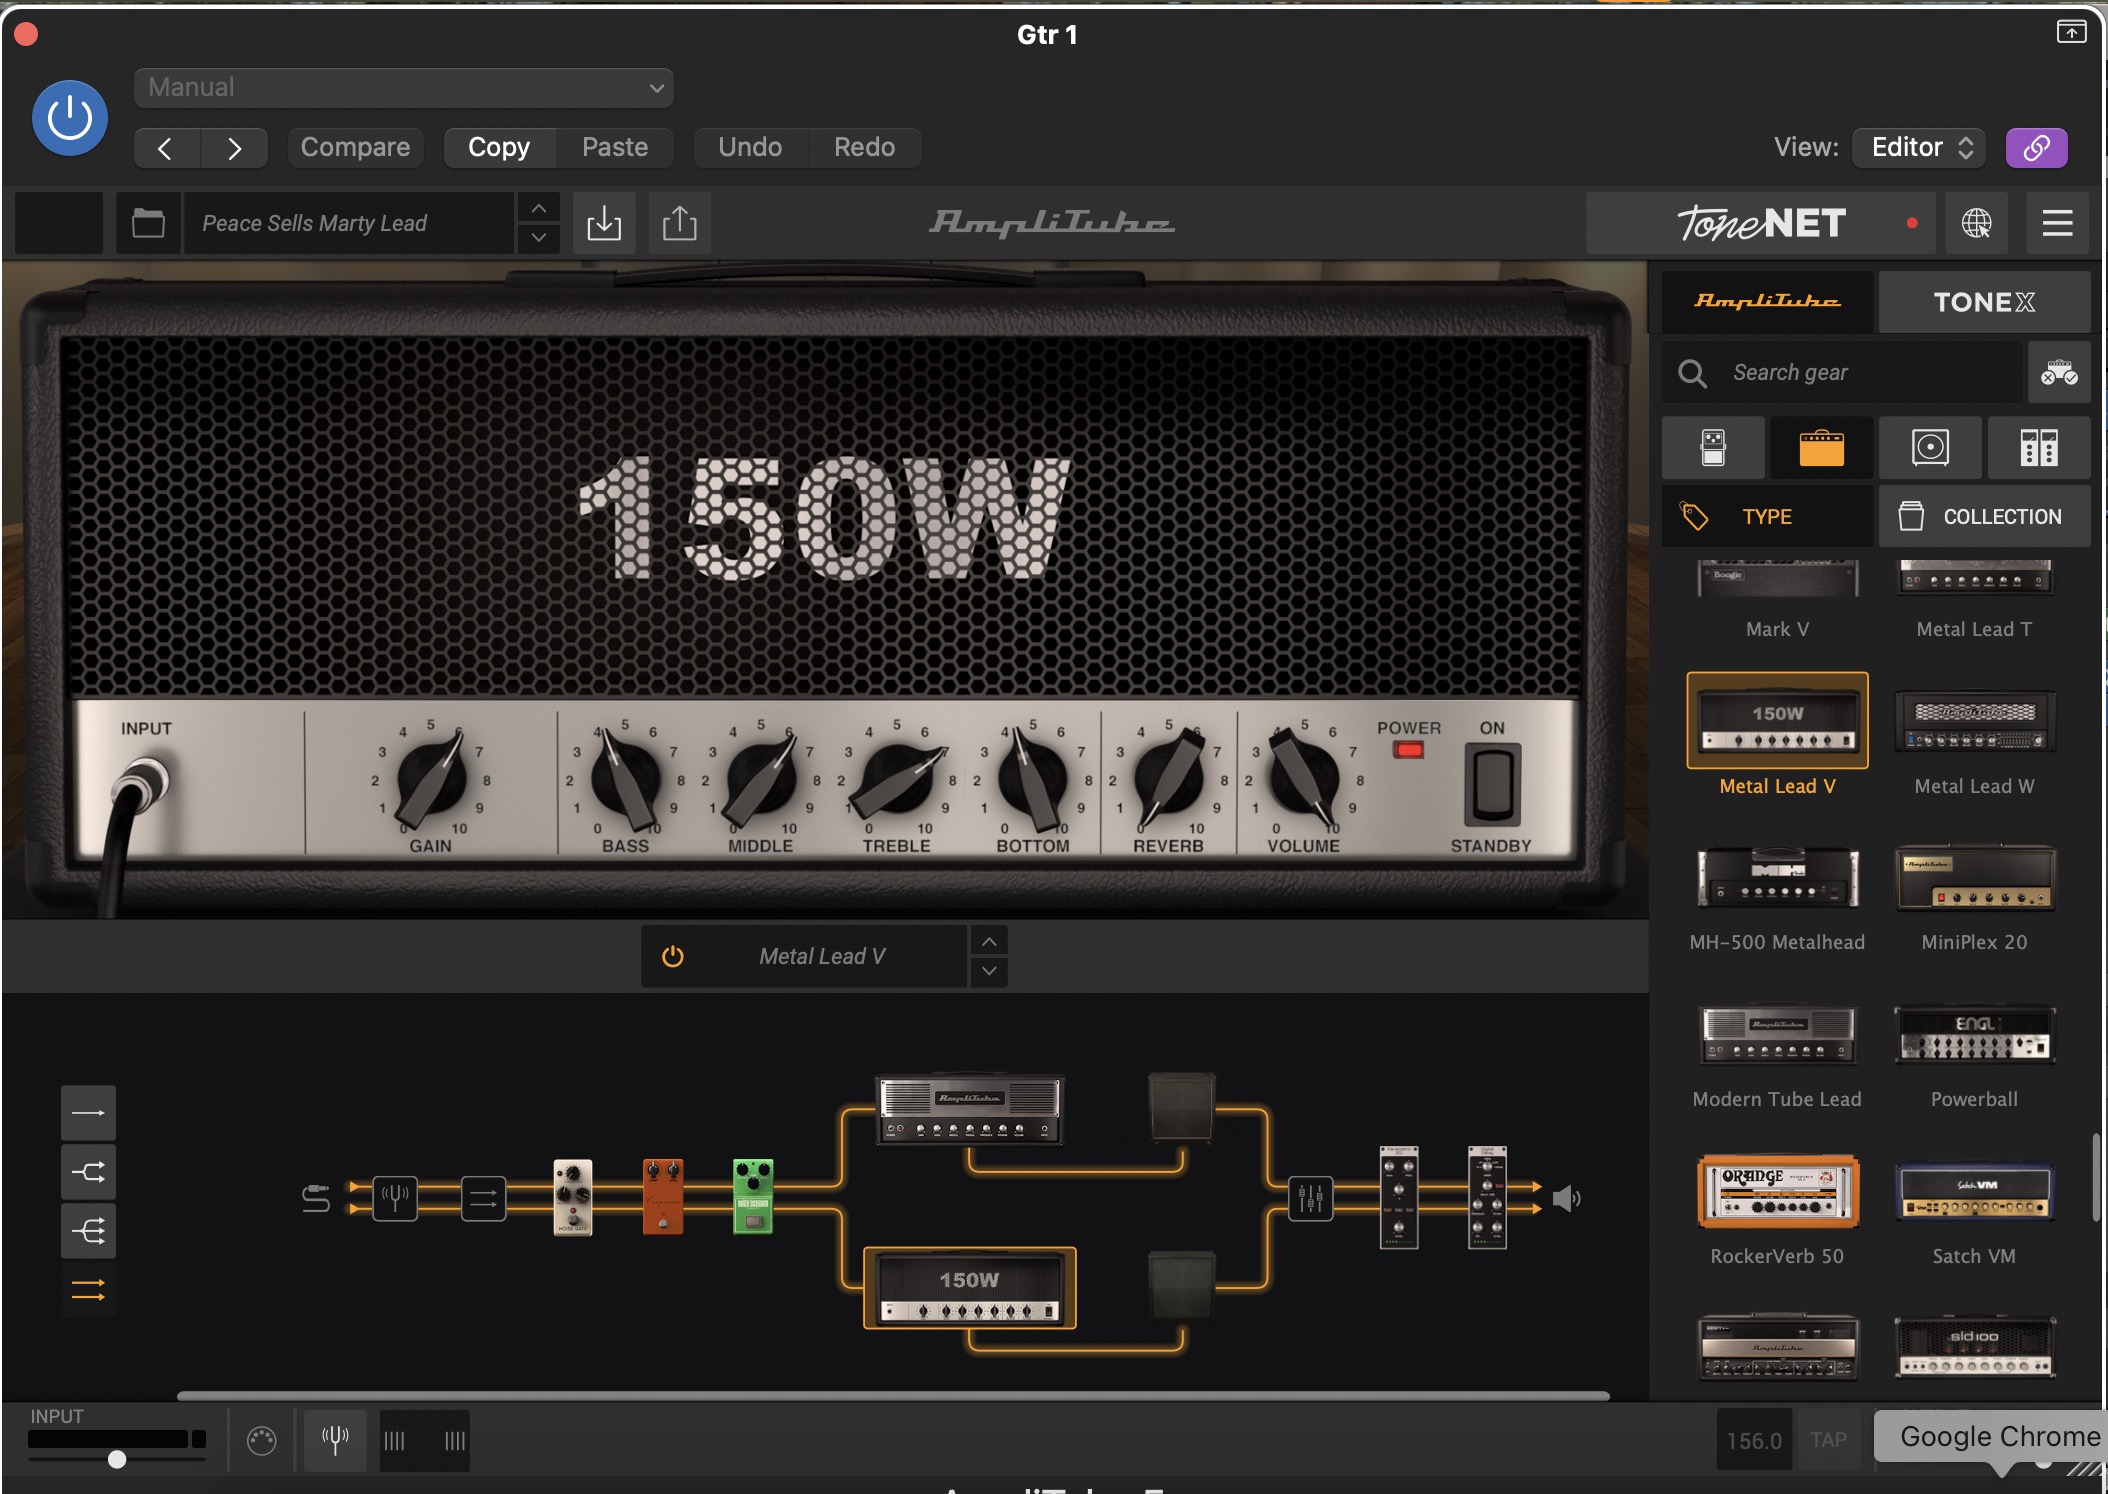This screenshot has height=1494, width=2108.
Task: Click the output speaker icon in chain
Action: 1566,1198
